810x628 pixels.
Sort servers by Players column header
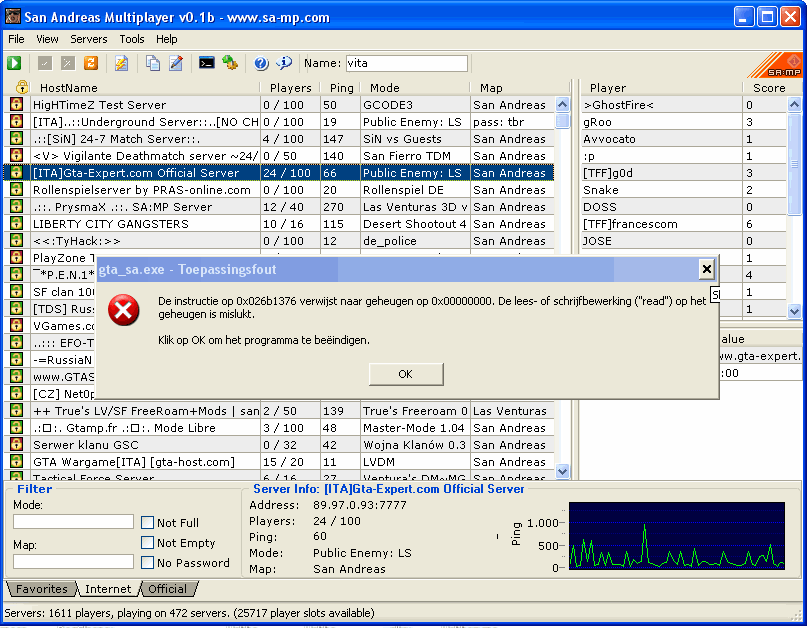point(290,88)
